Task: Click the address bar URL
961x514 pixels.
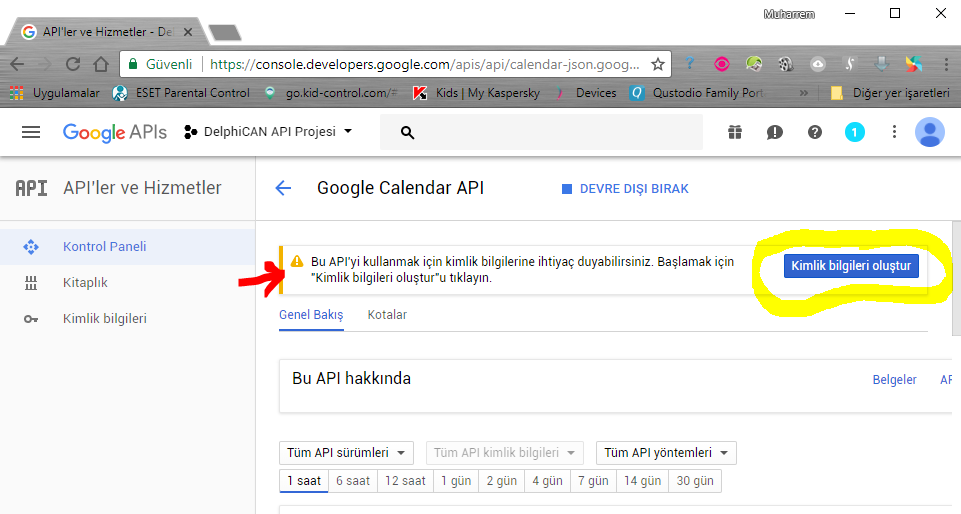Action: (x=424, y=64)
